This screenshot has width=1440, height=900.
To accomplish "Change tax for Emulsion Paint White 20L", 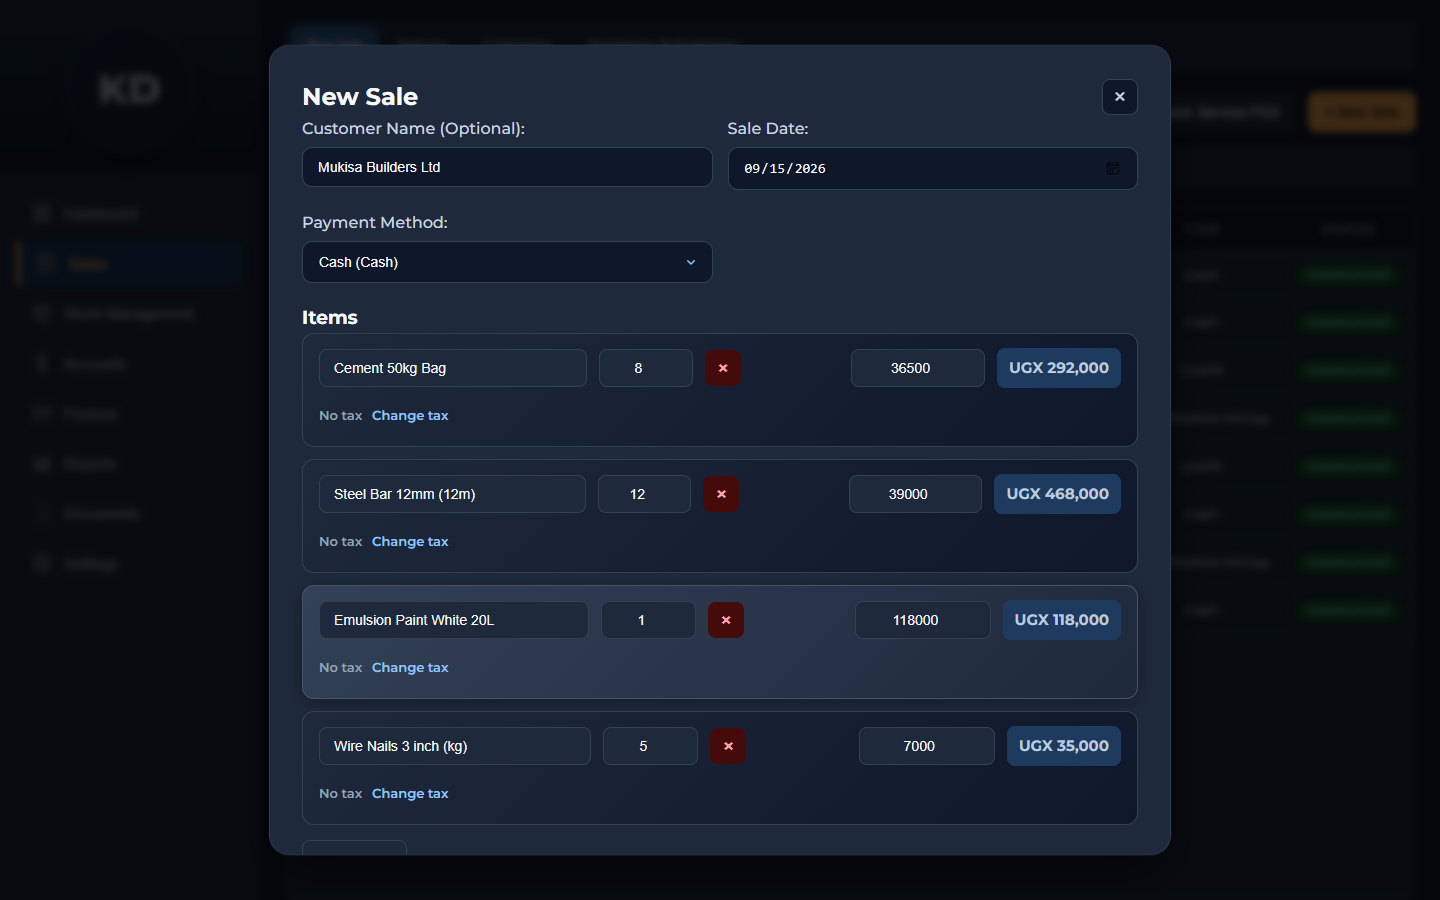I will click(410, 667).
